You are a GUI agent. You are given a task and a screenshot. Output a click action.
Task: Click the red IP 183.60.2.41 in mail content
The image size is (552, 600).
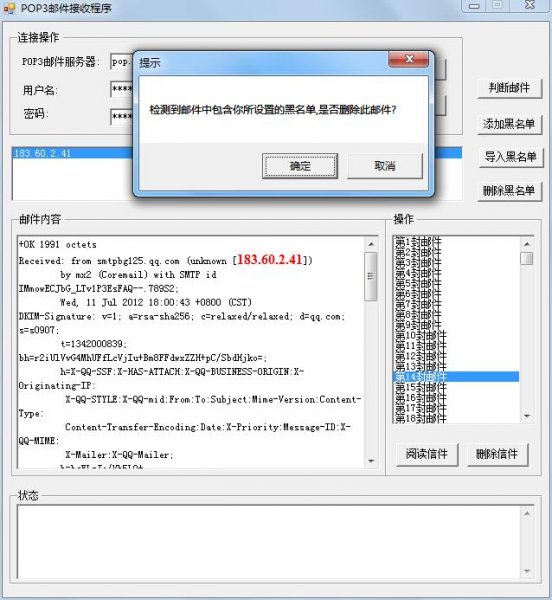click(270, 260)
